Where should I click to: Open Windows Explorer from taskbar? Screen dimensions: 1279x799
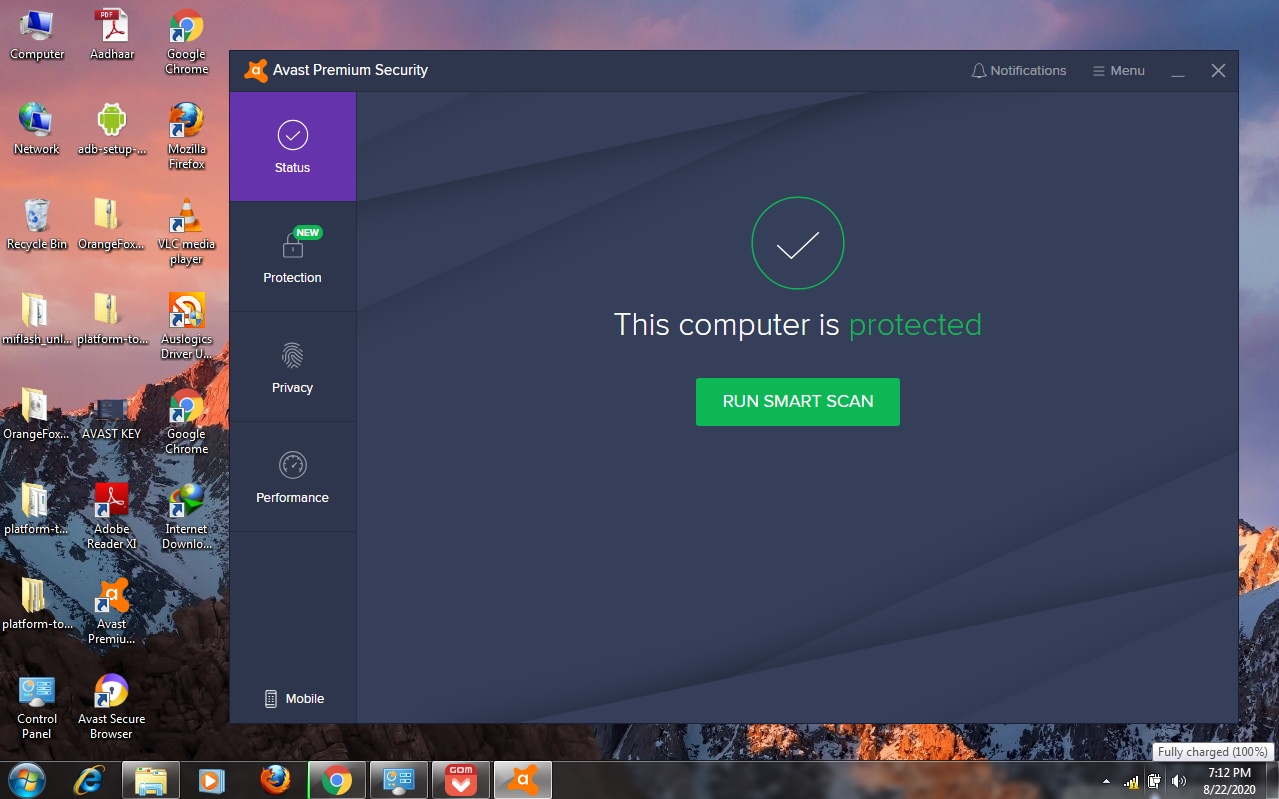[151, 780]
